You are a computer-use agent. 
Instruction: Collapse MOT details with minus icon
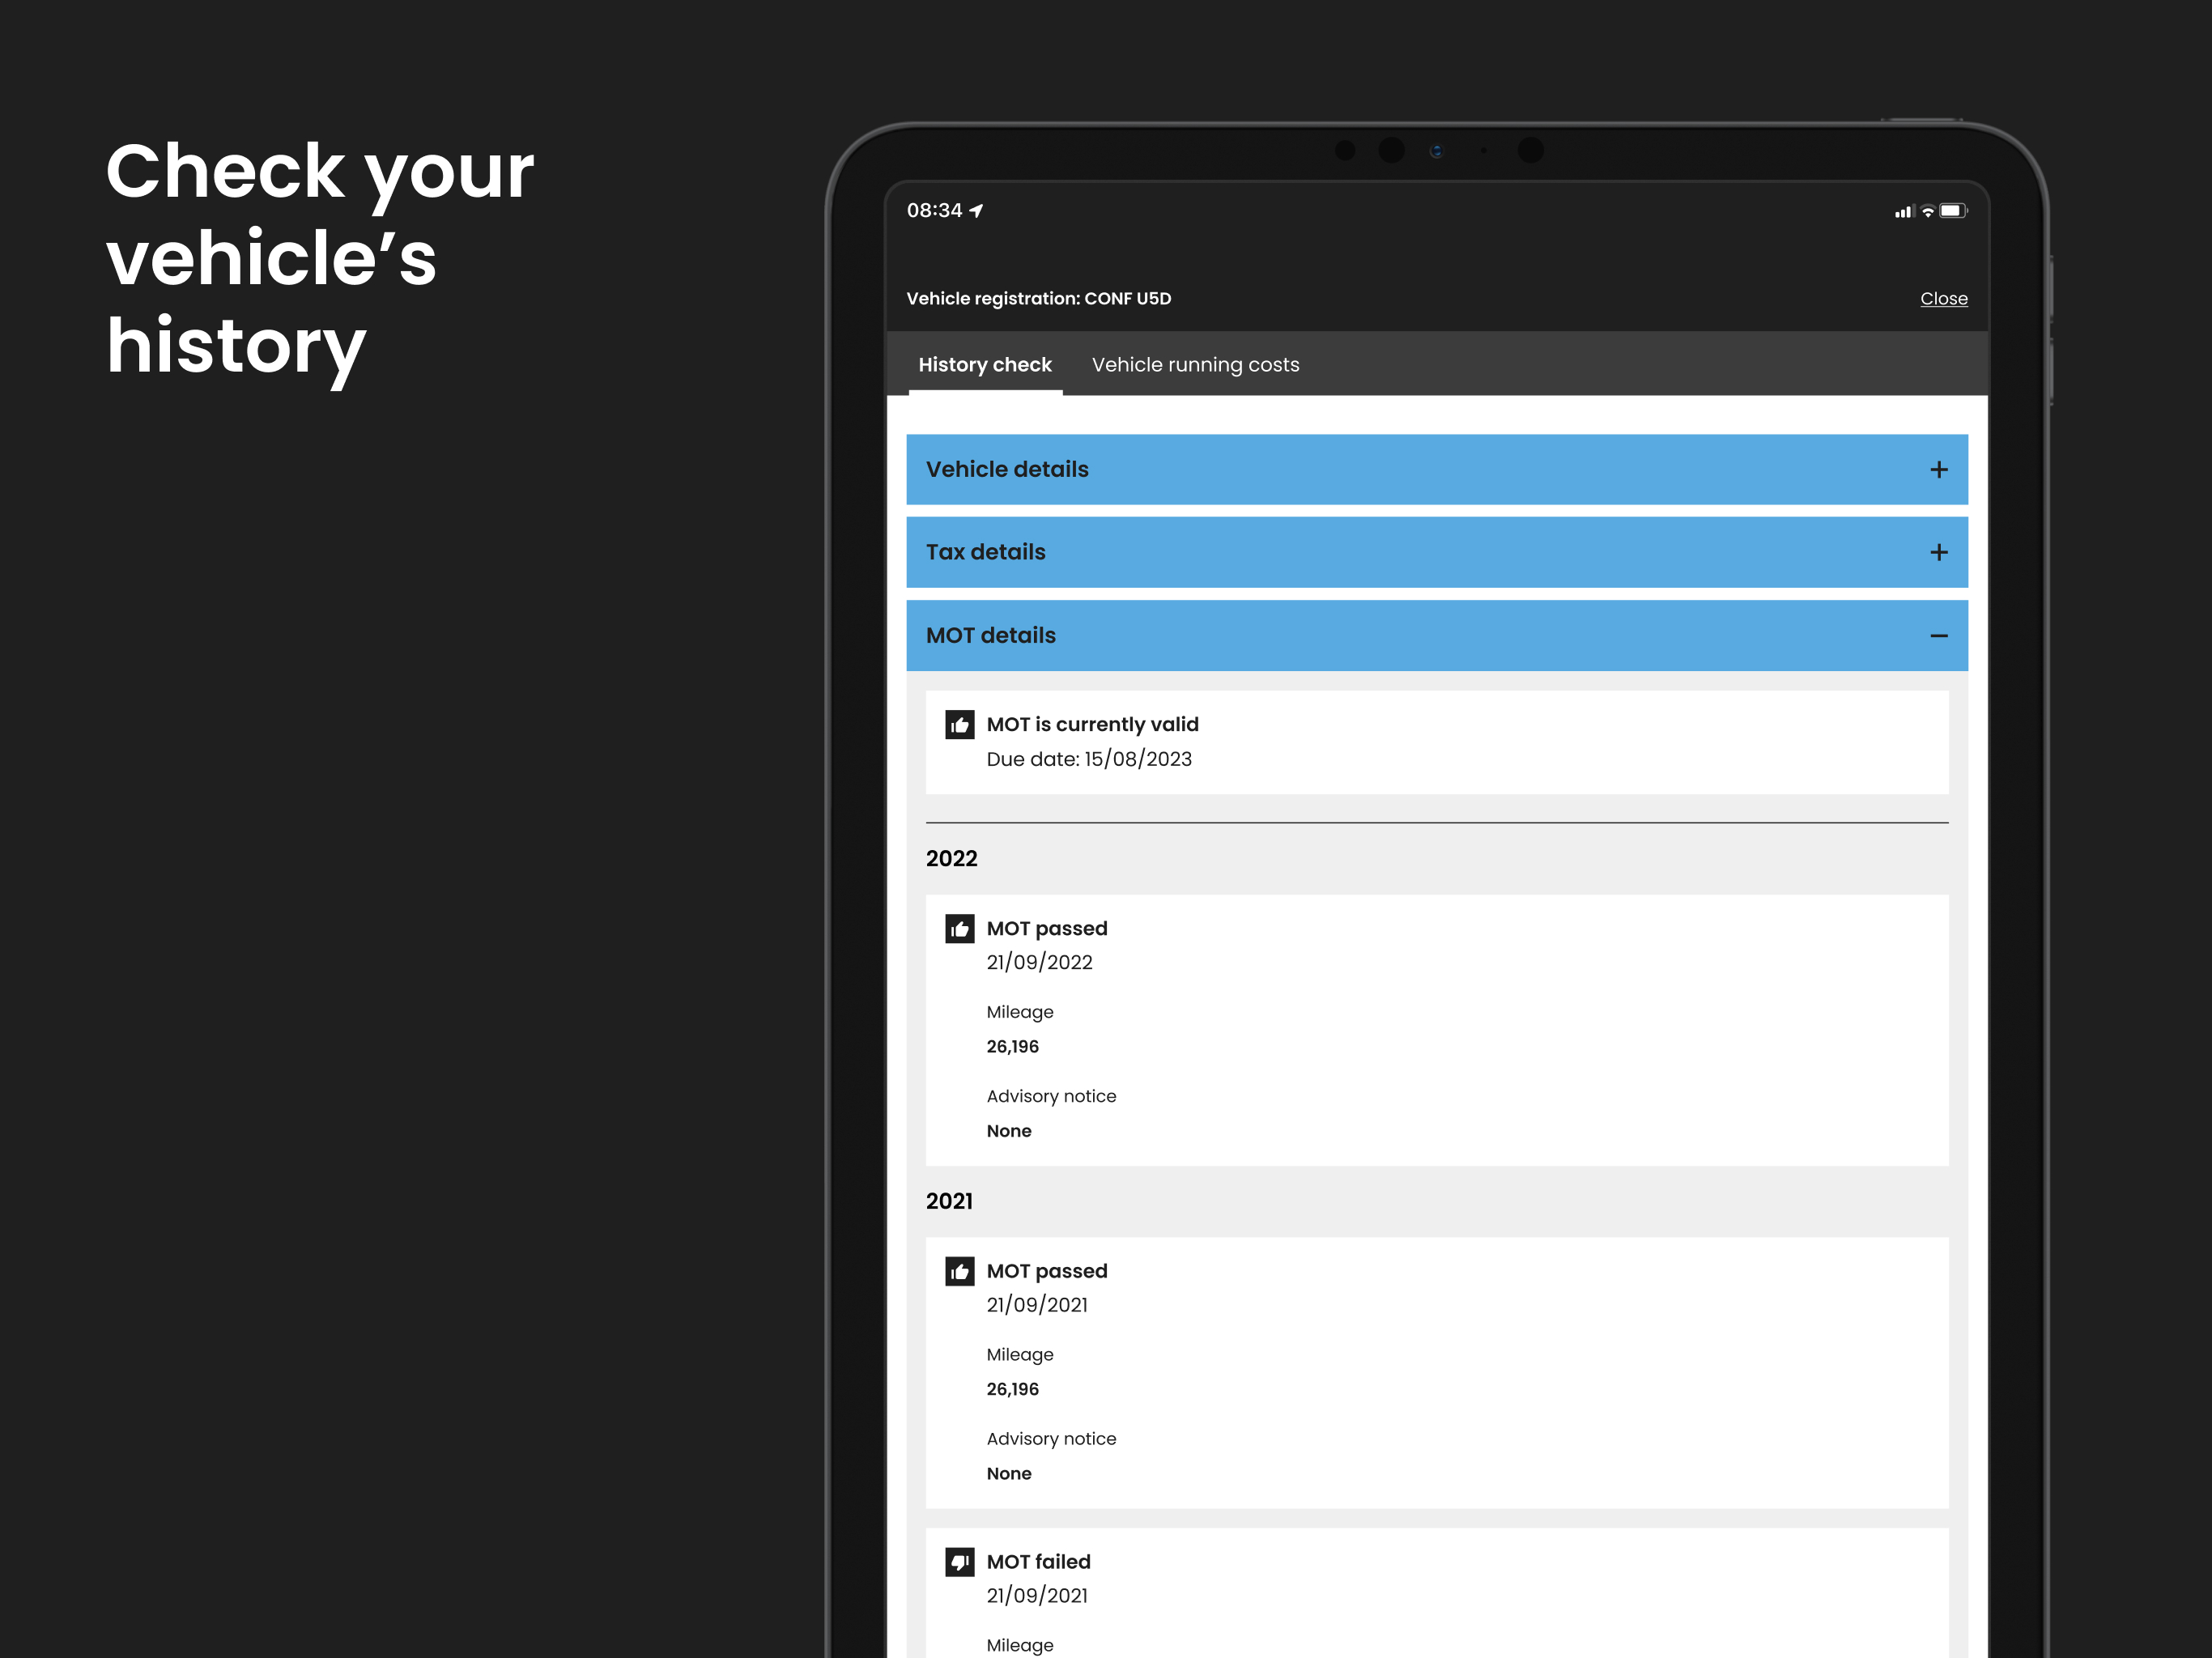(1938, 636)
